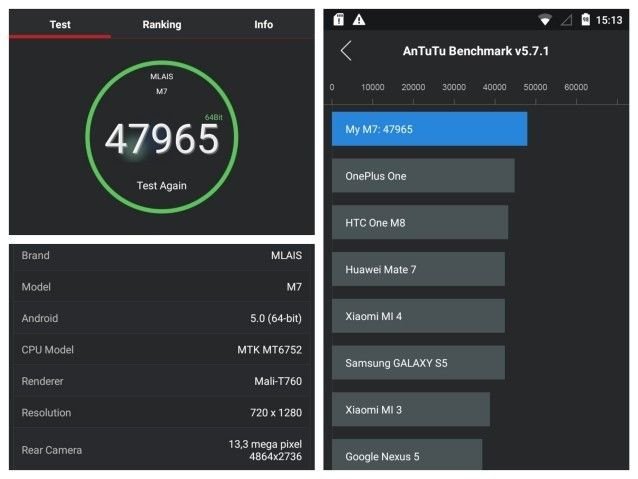Click the Renderer Mali-T760 row
This screenshot has width=638, height=479.
pos(162,381)
